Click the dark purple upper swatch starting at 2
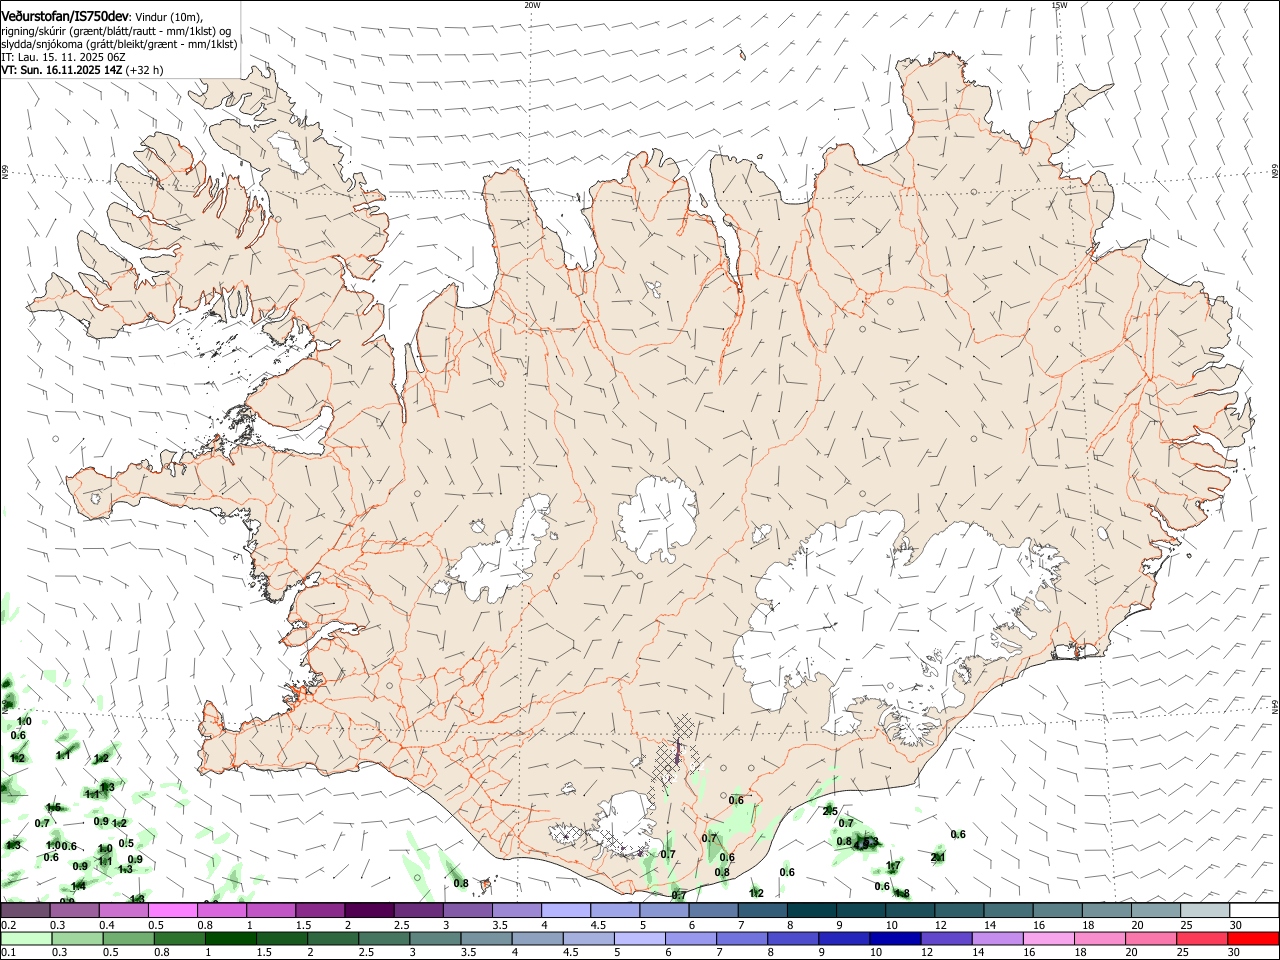The height and width of the screenshot is (960, 1280). pyautogui.click(x=369, y=910)
